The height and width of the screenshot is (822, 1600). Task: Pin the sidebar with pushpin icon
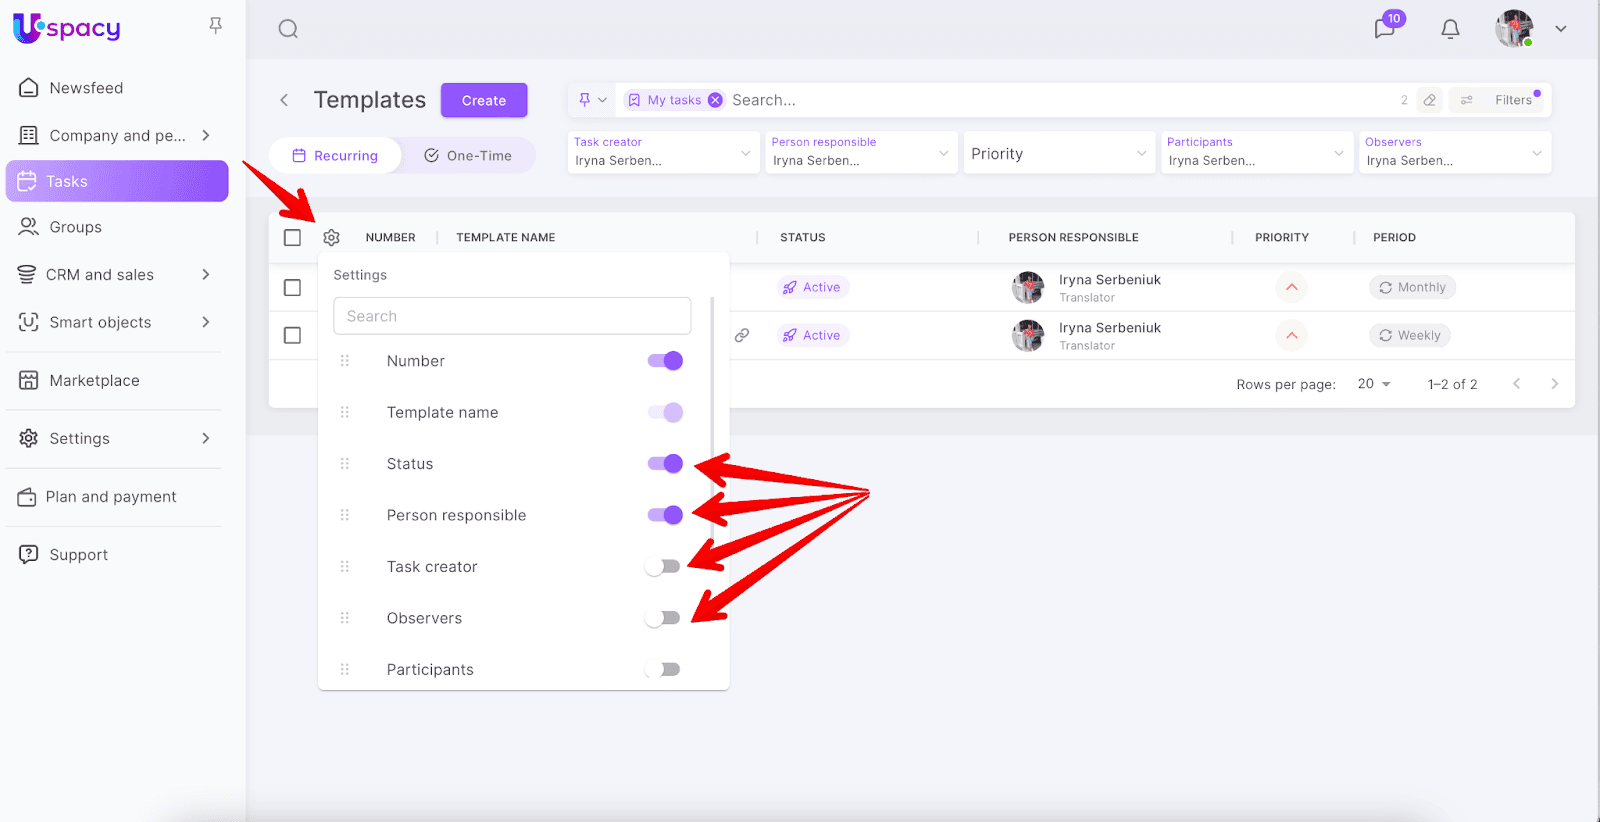click(215, 25)
